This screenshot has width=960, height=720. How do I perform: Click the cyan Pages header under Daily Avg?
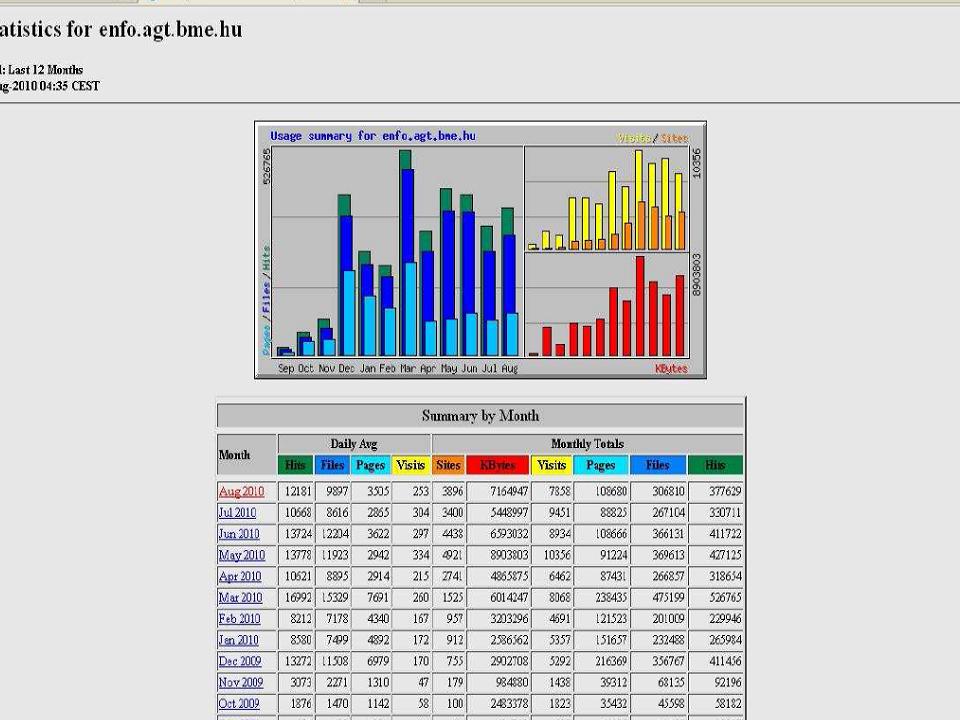pos(370,465)
